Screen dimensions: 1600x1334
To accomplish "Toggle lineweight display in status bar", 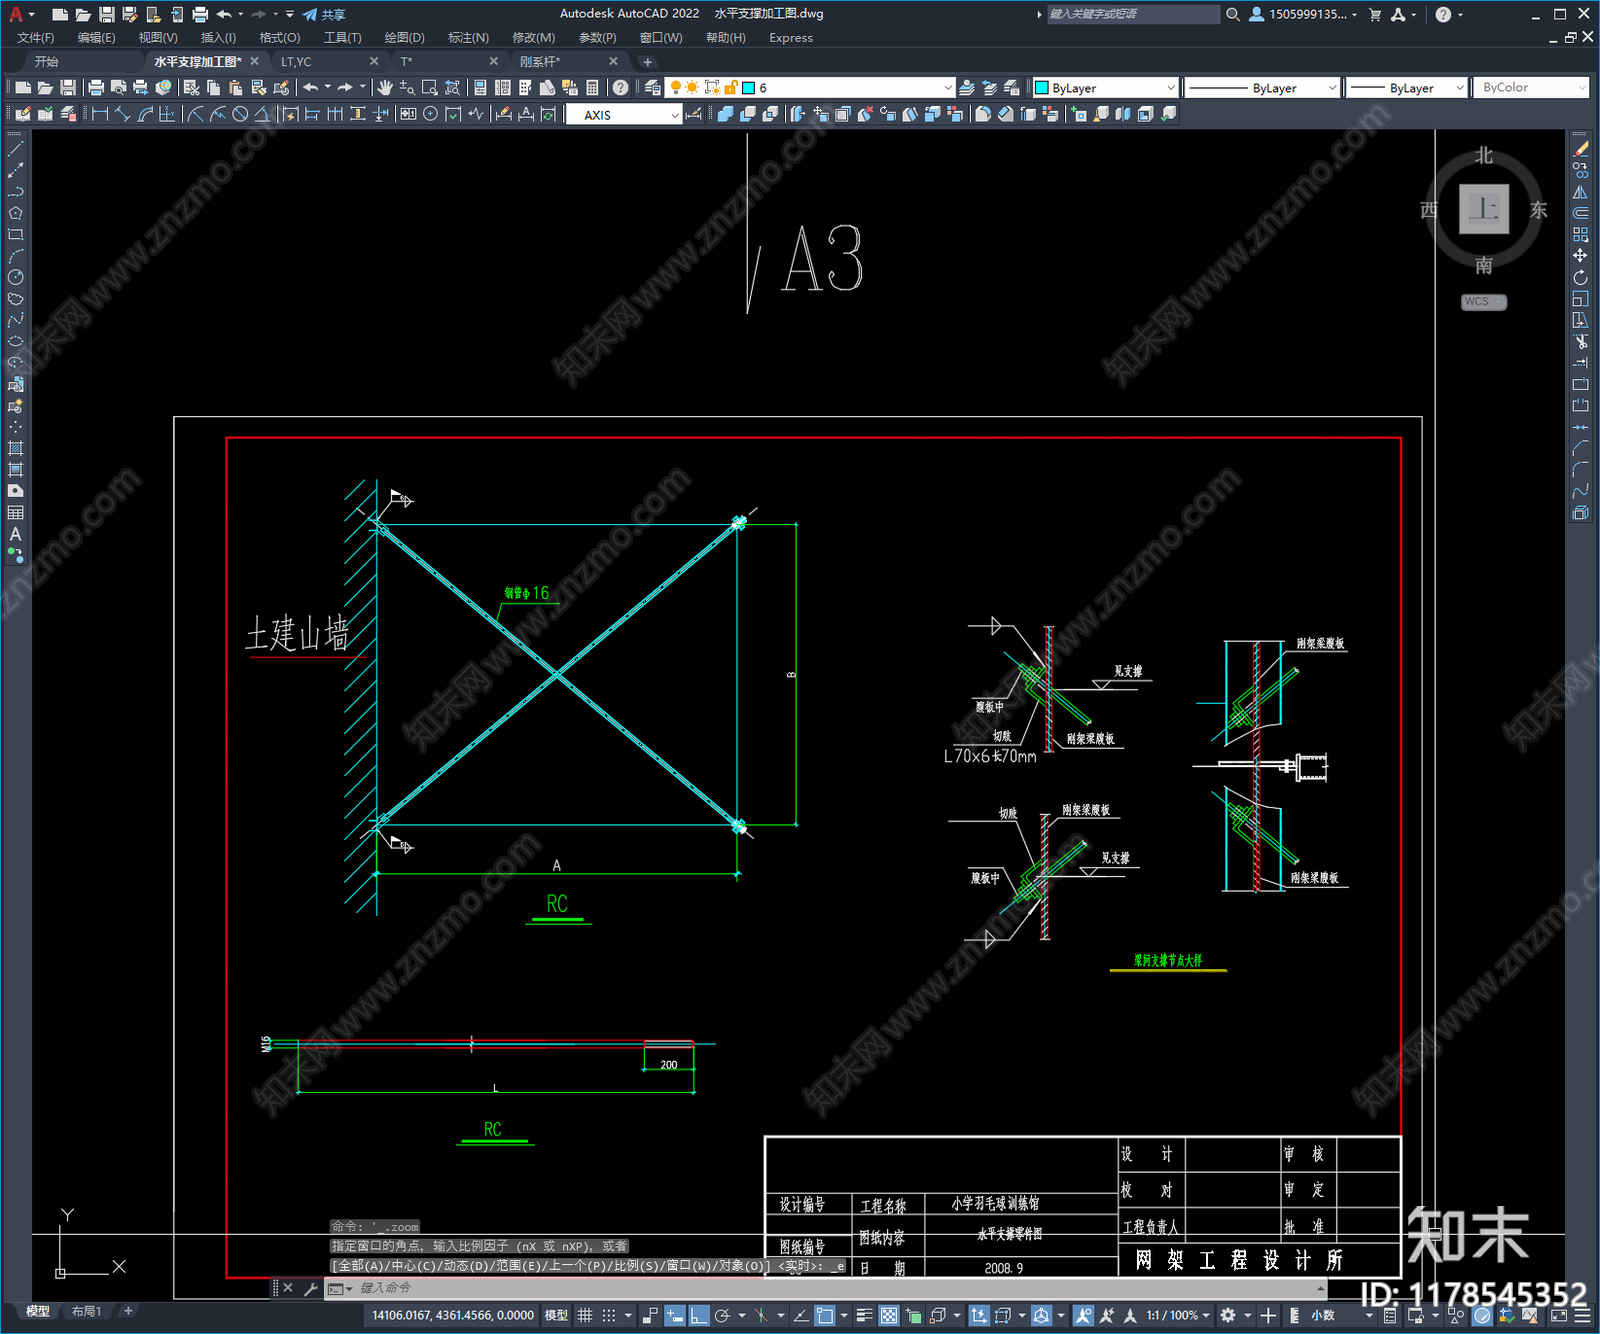I will pos(865,1316).
